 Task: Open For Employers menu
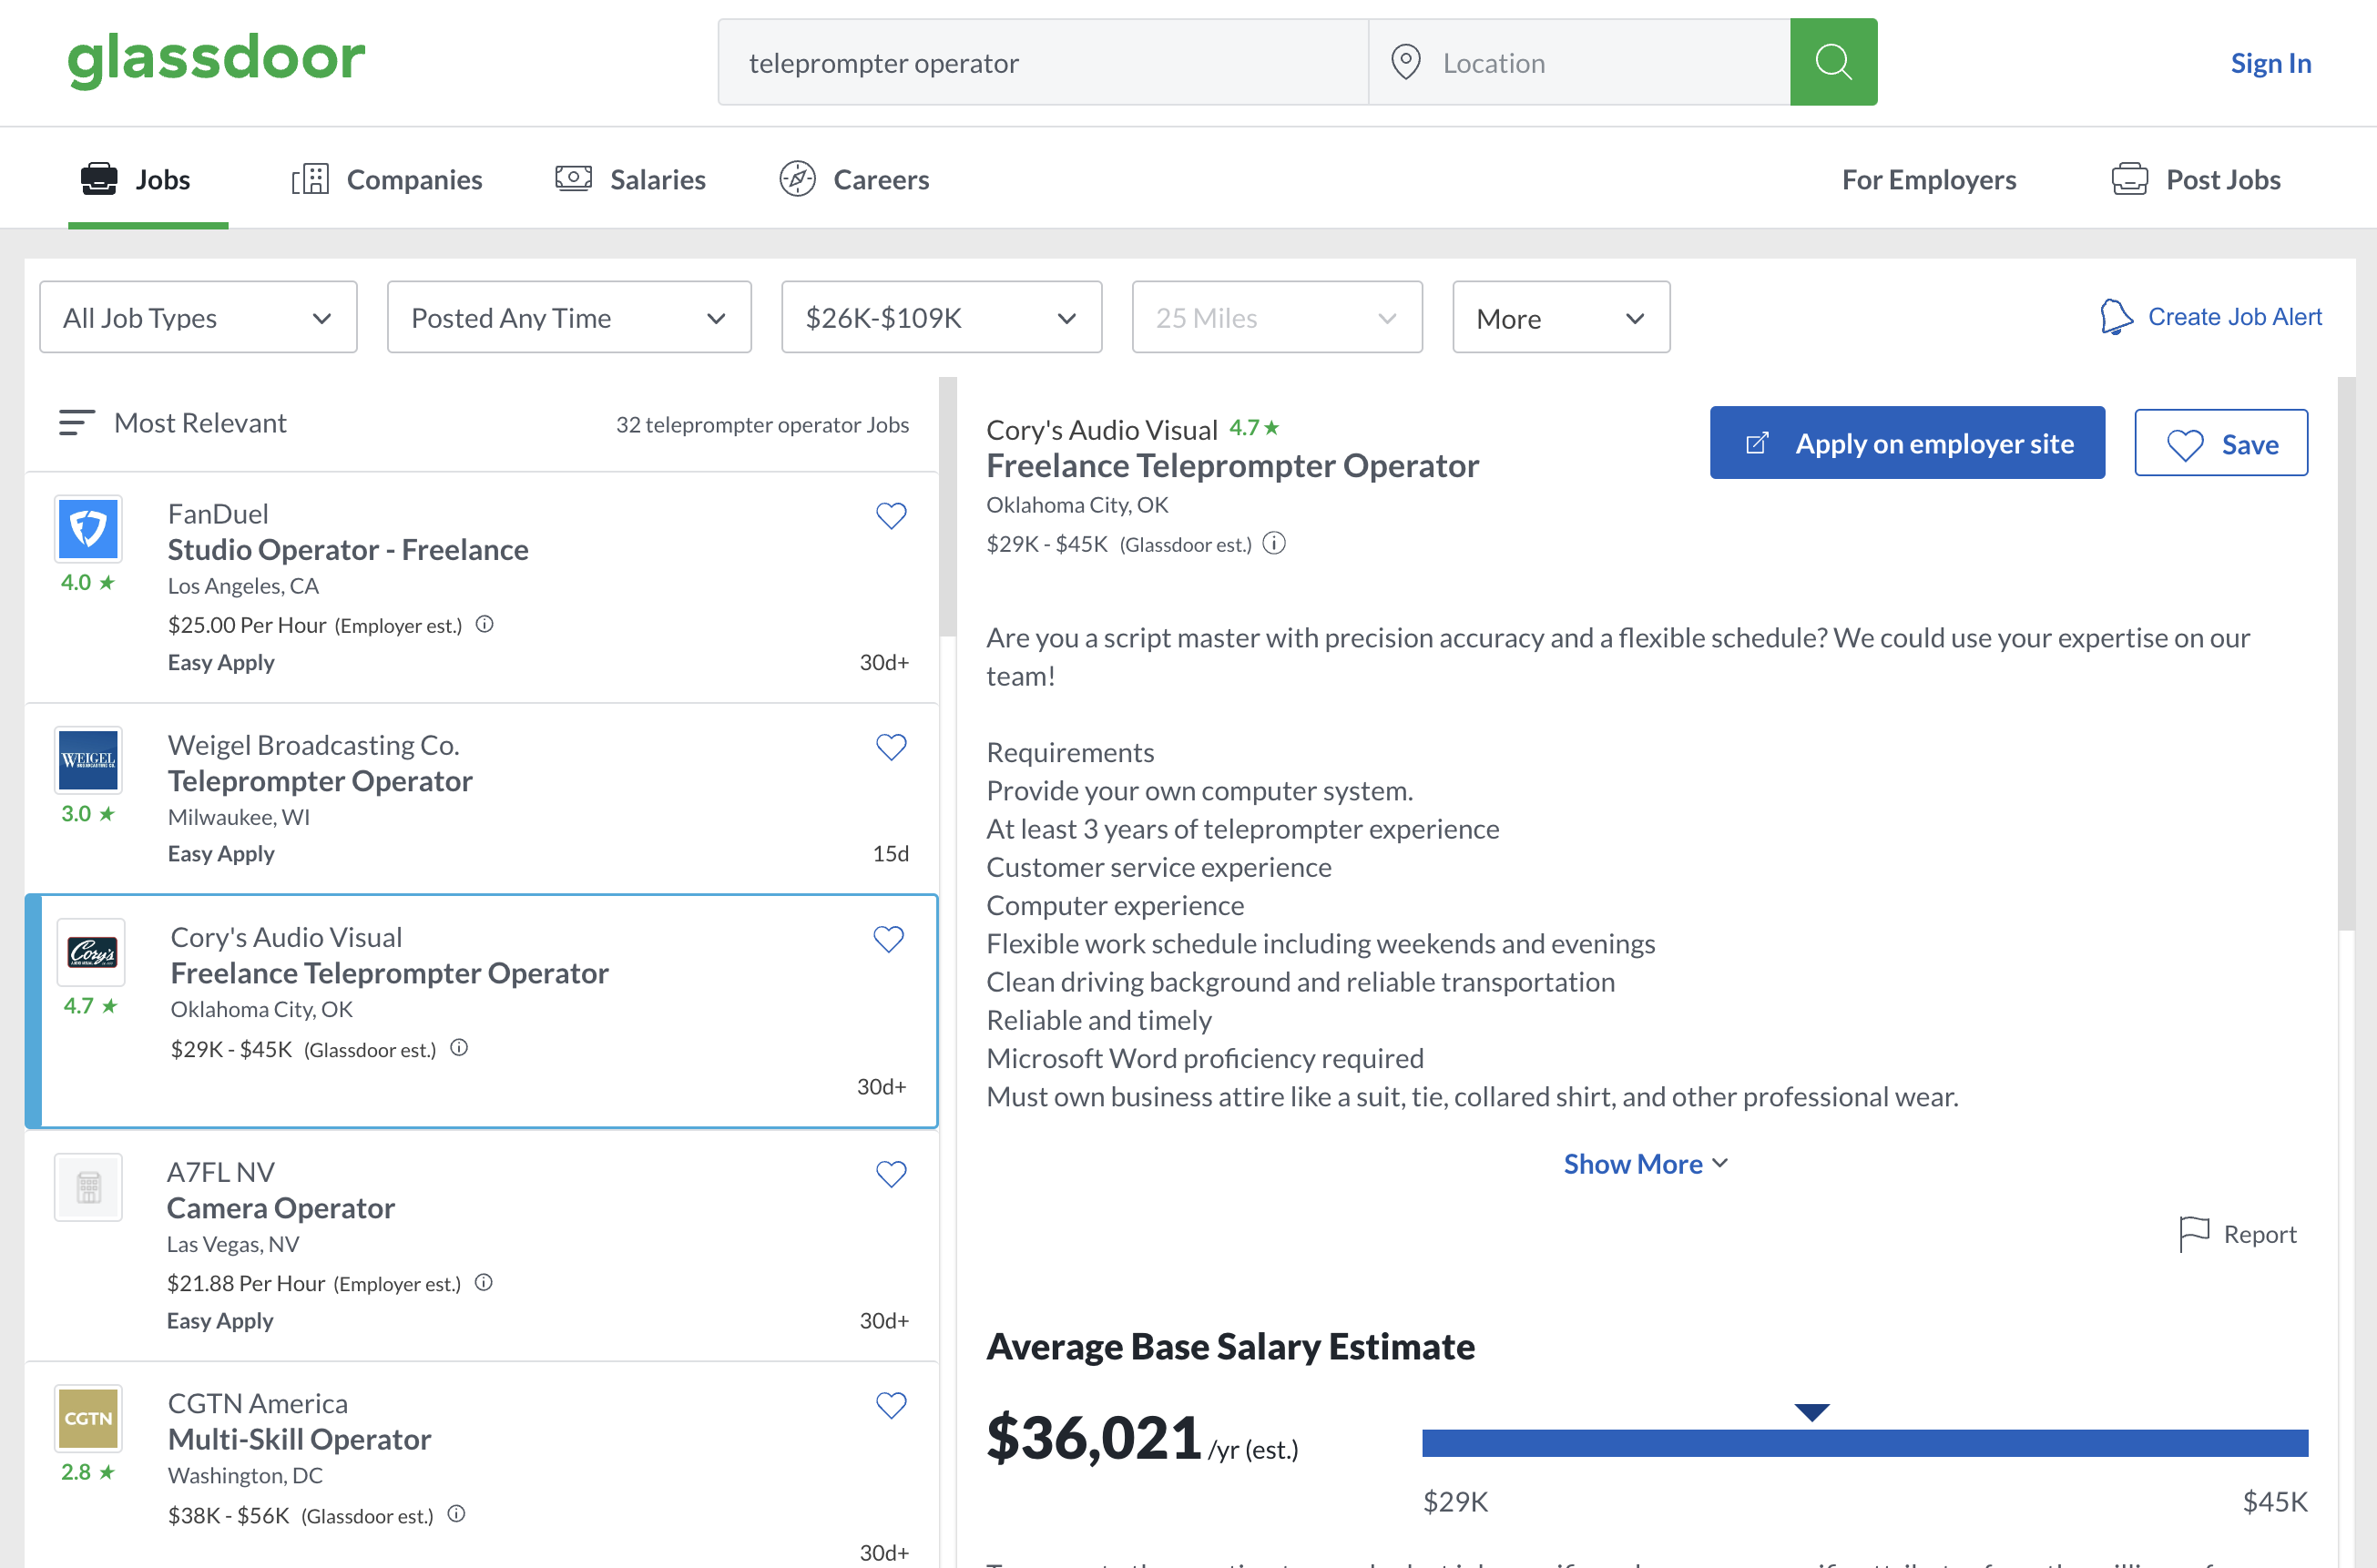click(x=1929, y=179)
